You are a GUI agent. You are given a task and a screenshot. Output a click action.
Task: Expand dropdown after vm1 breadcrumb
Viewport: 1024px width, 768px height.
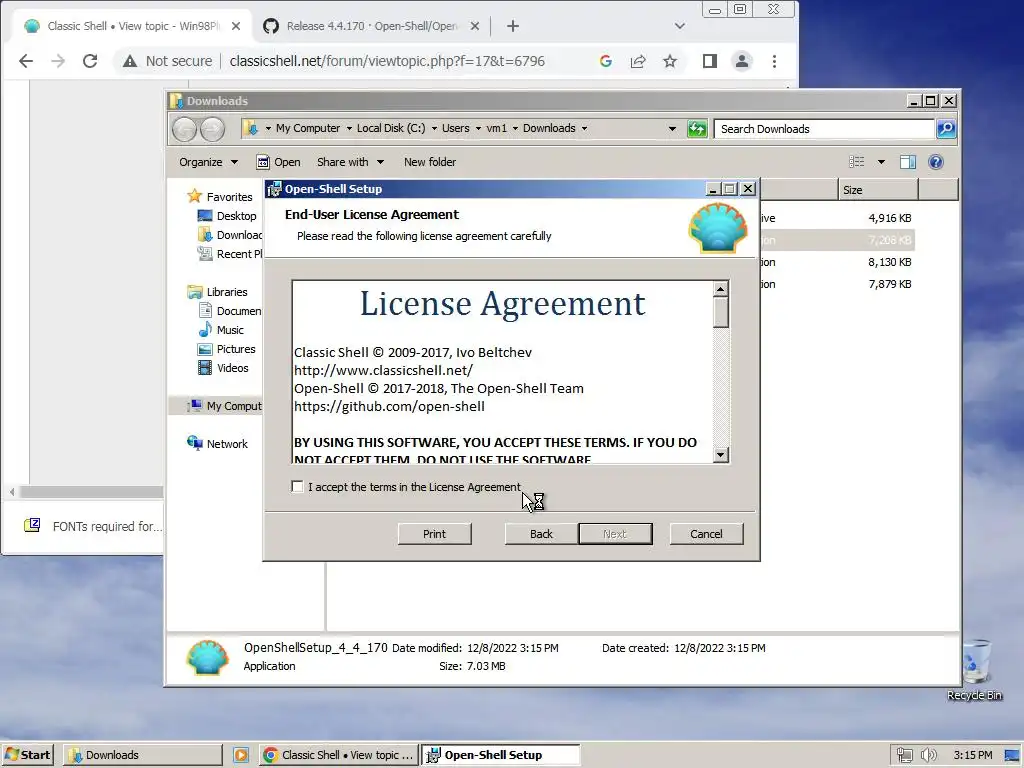(x=515, y=129)
